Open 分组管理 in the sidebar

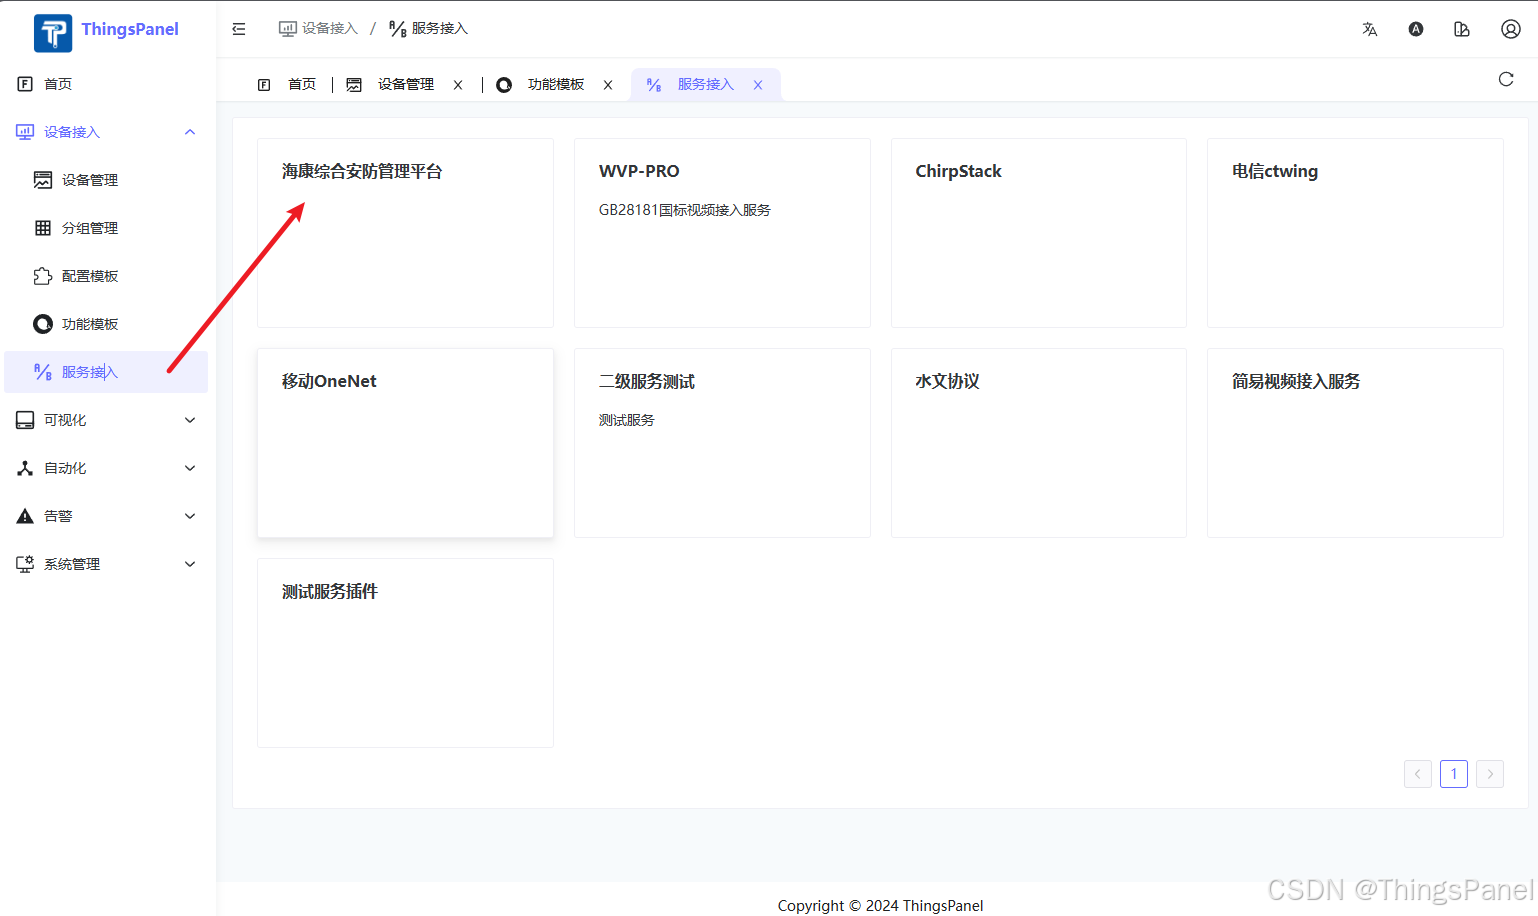[x=108, y=228]
